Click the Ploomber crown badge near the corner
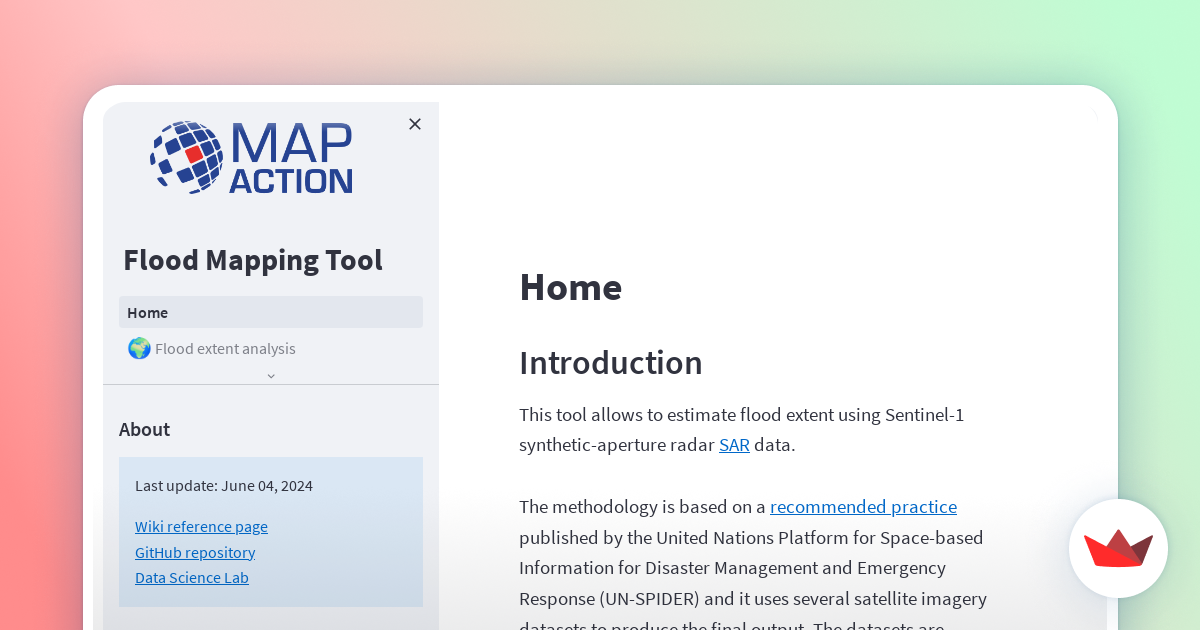 coord(1118,549)
